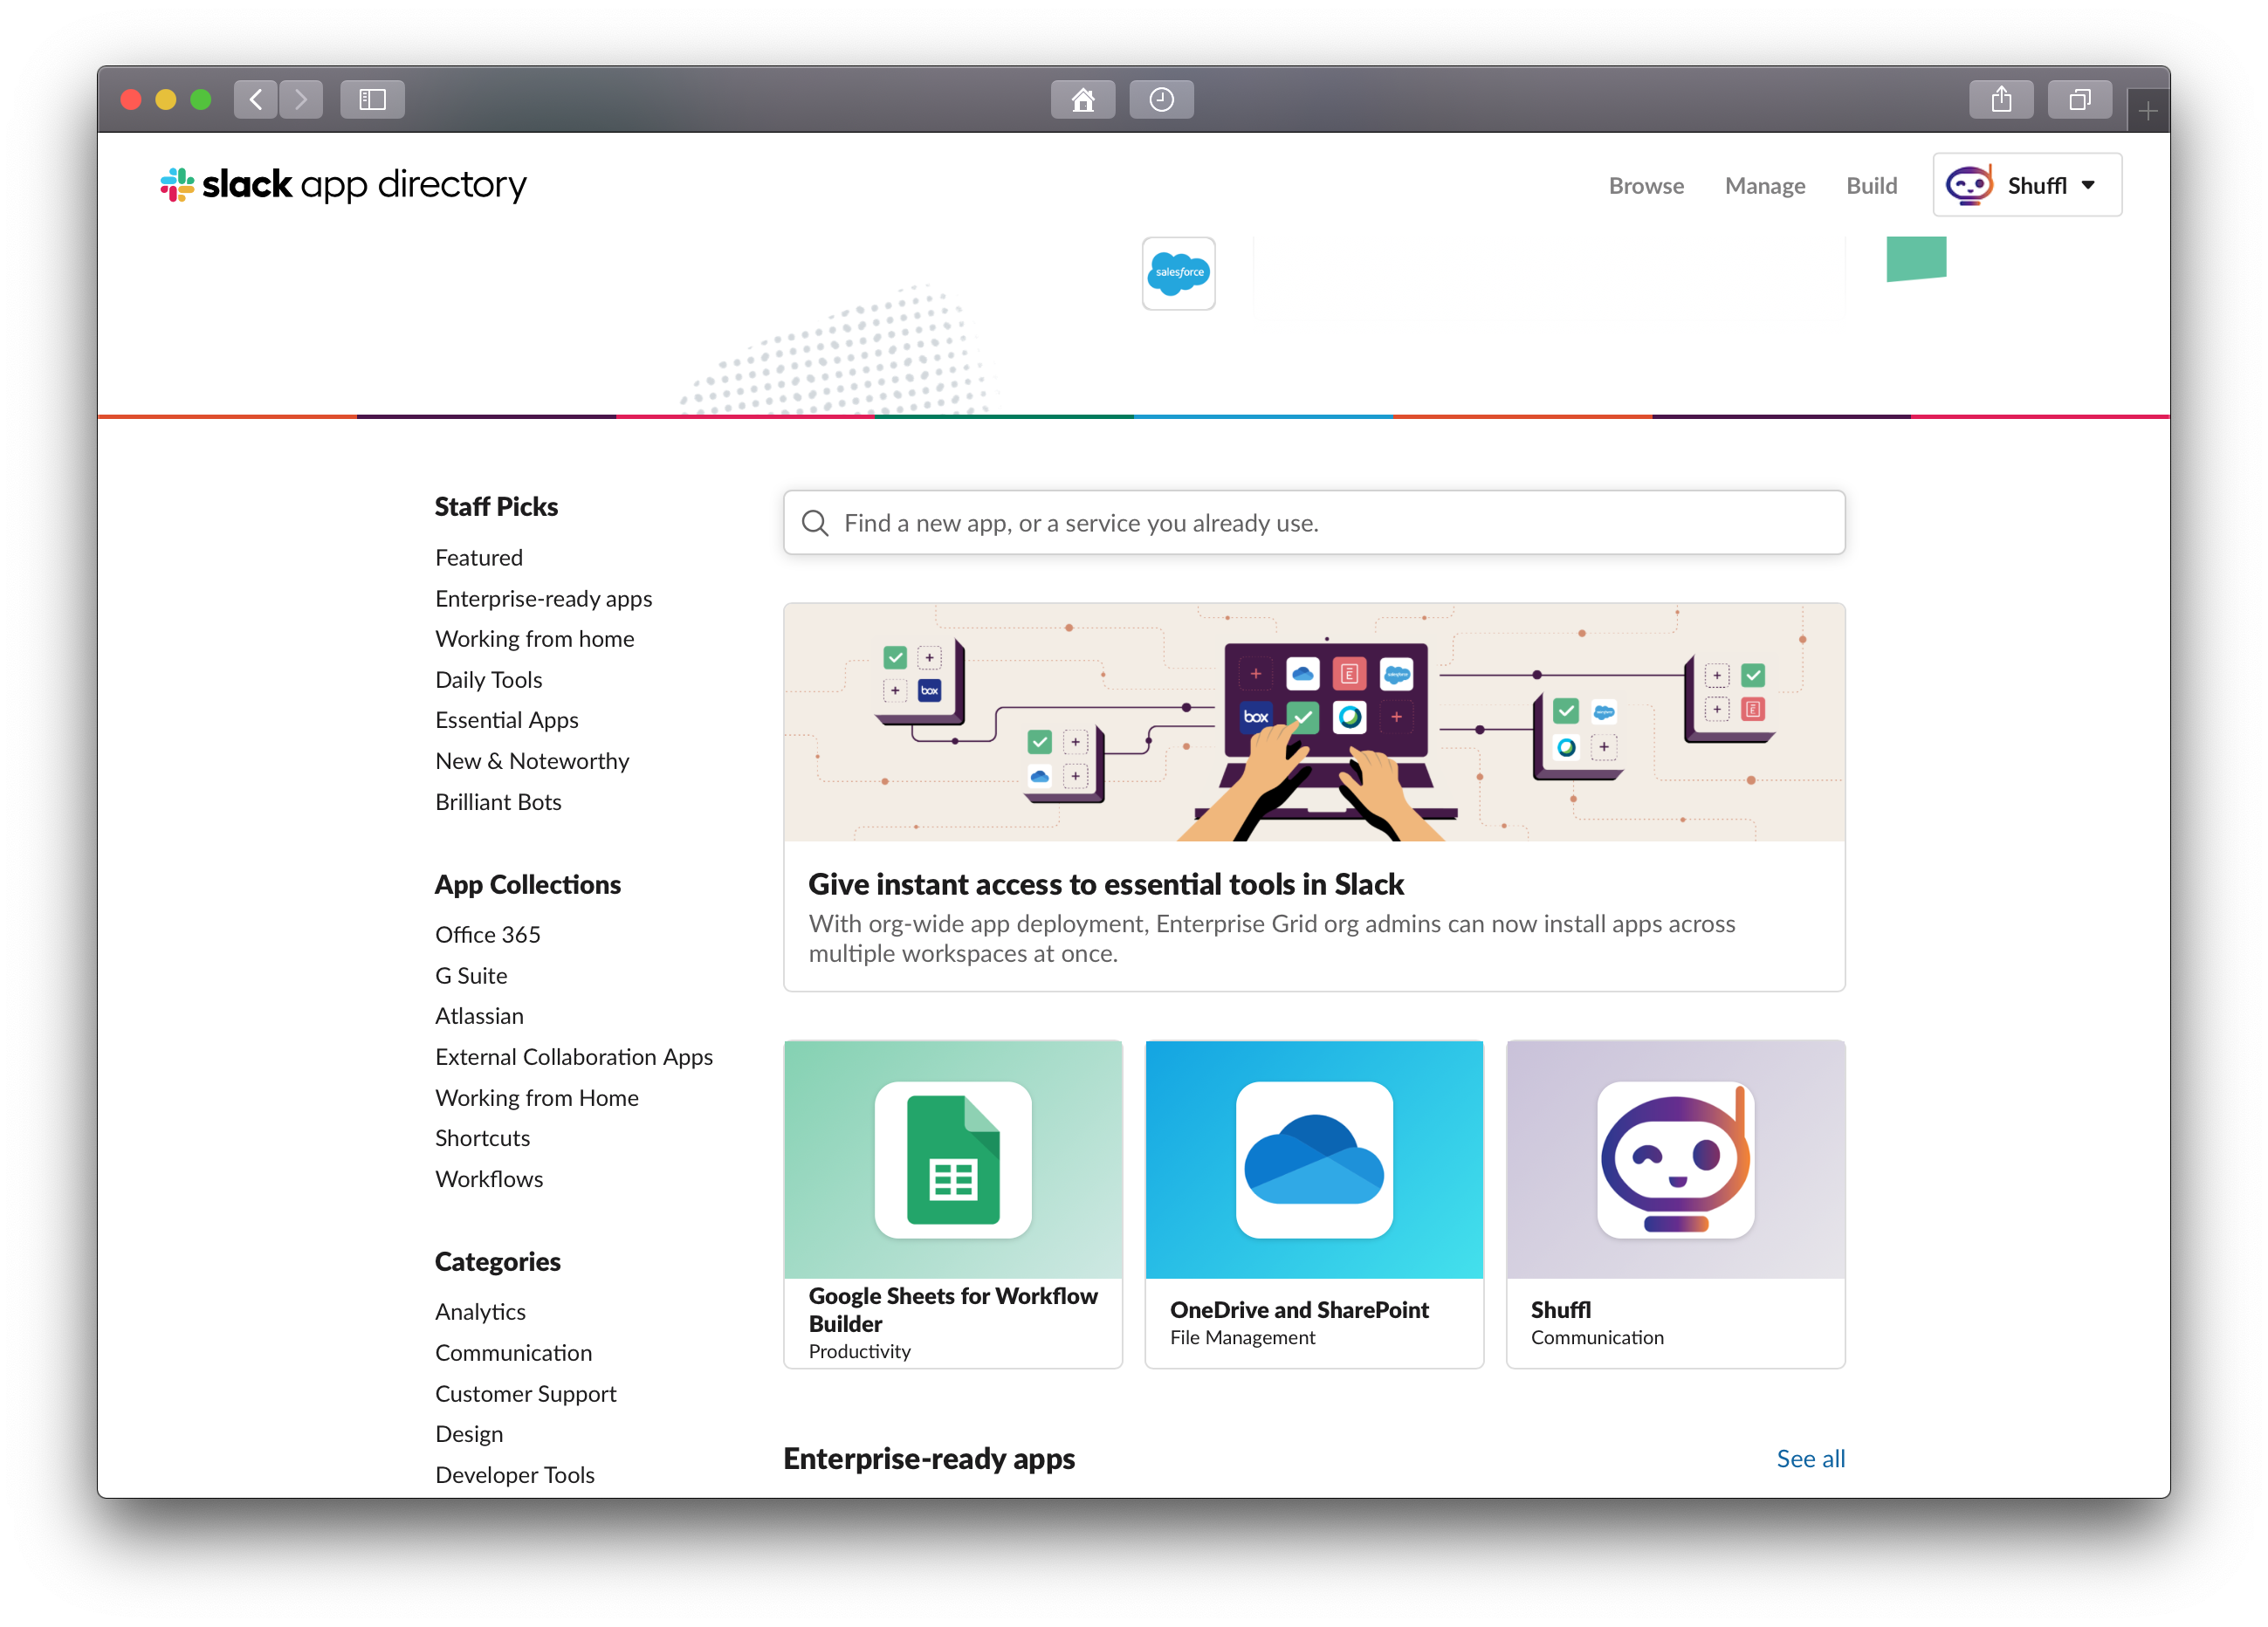
Task: Click the Slack app directory logo
Action: tap(343, 185)
